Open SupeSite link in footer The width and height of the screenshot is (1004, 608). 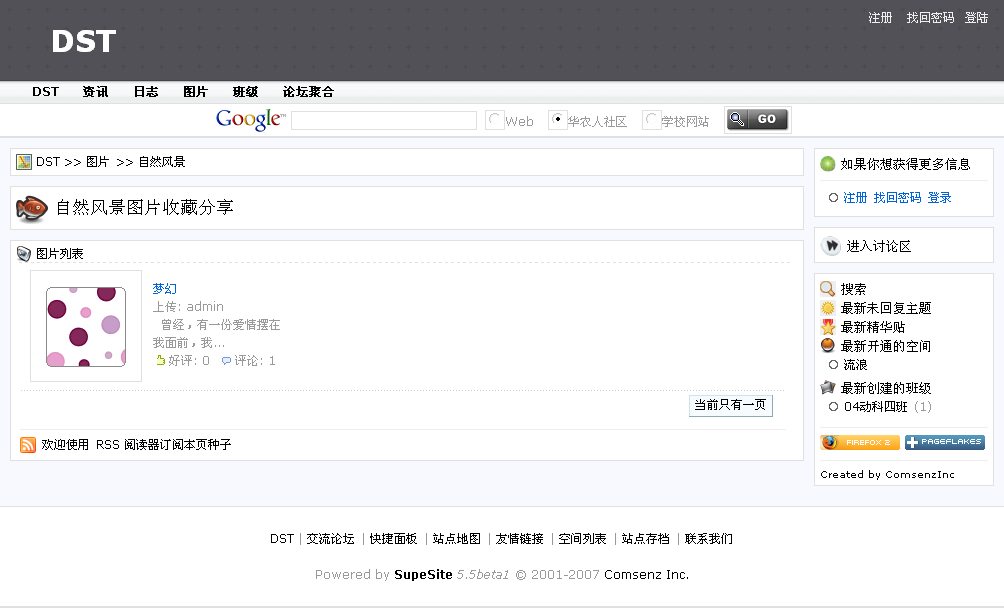pyautogui.click(x=423, y=575)
